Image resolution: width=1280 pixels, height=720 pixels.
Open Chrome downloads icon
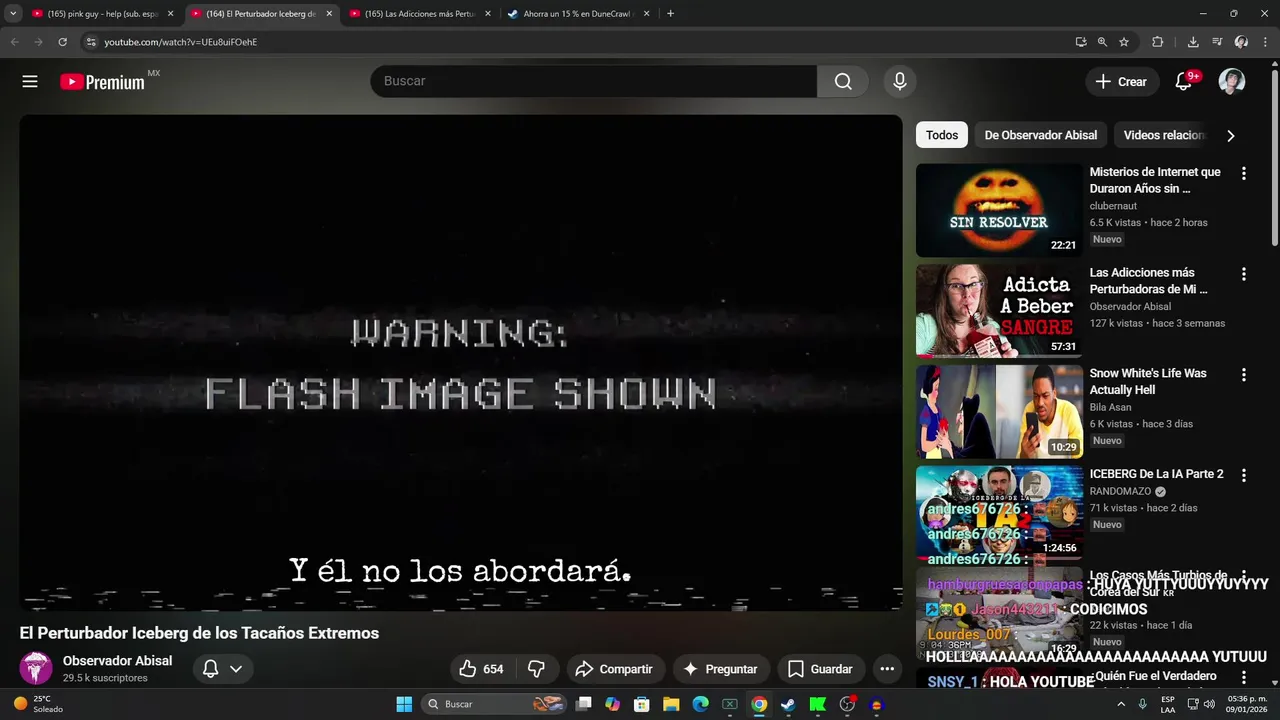point(1193,42)
